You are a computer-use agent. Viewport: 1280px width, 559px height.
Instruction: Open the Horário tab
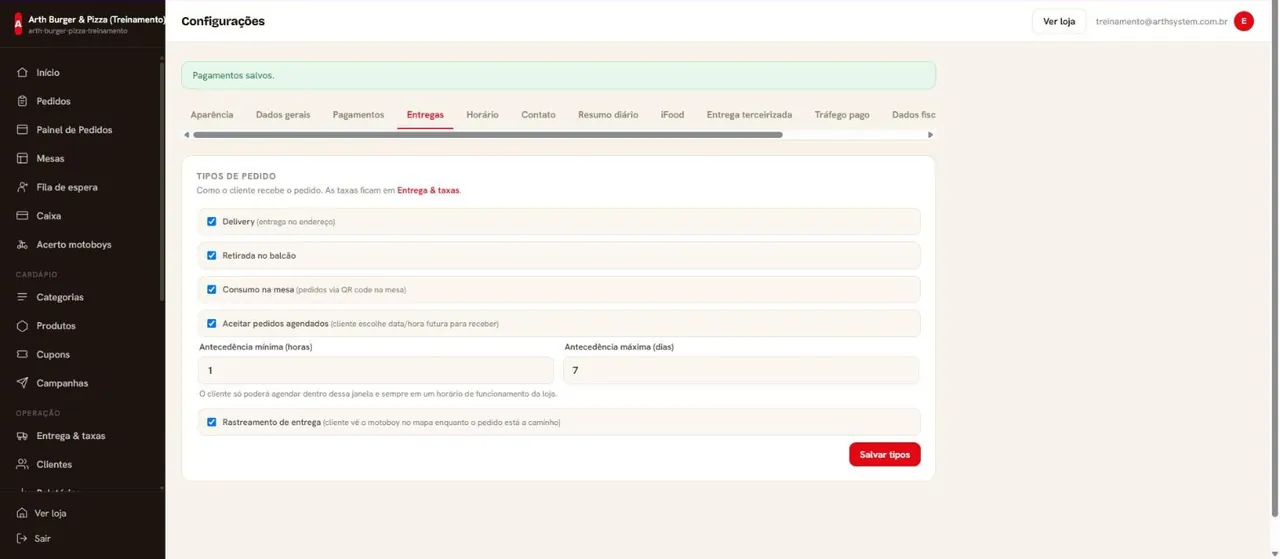pyautogui.click(x=482, y=115)
